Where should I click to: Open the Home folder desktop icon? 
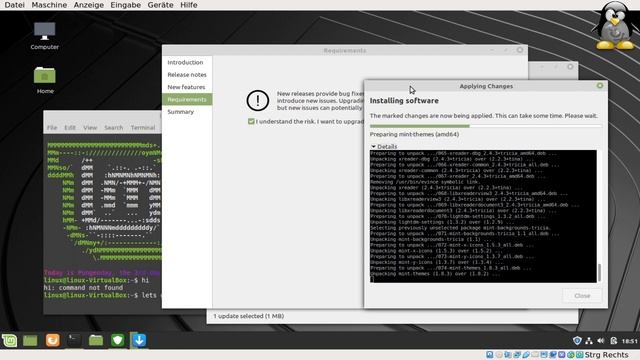pyautogui.click(x=45, y=80)
